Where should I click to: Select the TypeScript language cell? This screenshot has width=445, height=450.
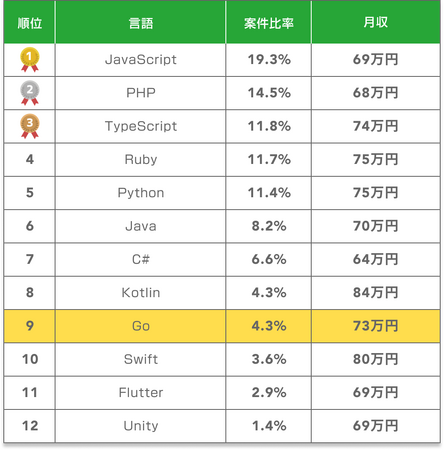(x=141, y=126)
